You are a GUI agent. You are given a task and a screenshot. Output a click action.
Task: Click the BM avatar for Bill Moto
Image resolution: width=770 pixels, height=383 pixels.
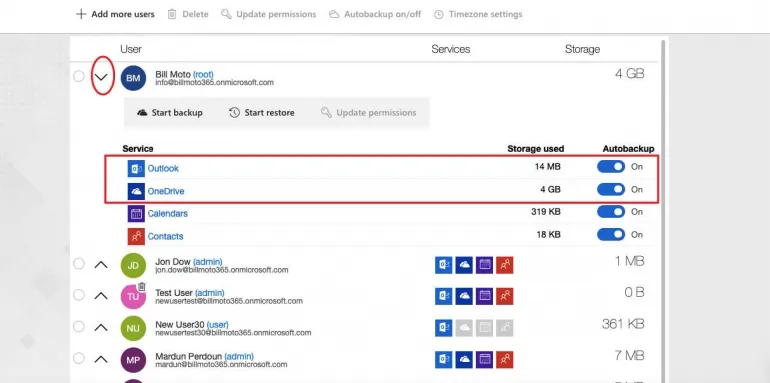click(x=133, y=78)
